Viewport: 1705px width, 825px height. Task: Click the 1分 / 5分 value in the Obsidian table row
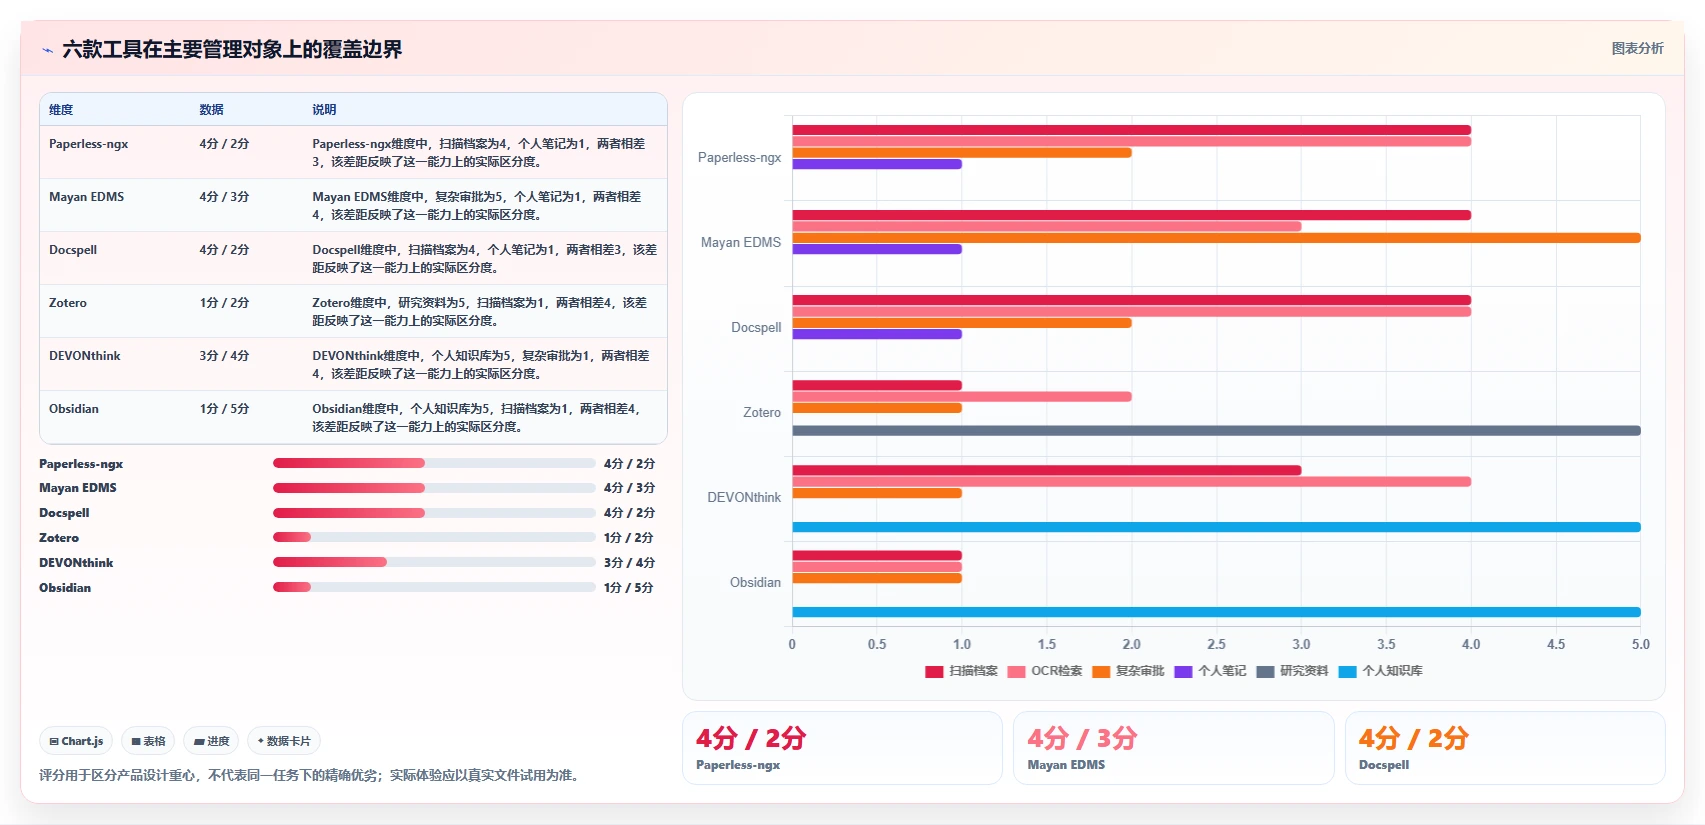(x=224, y=409)
